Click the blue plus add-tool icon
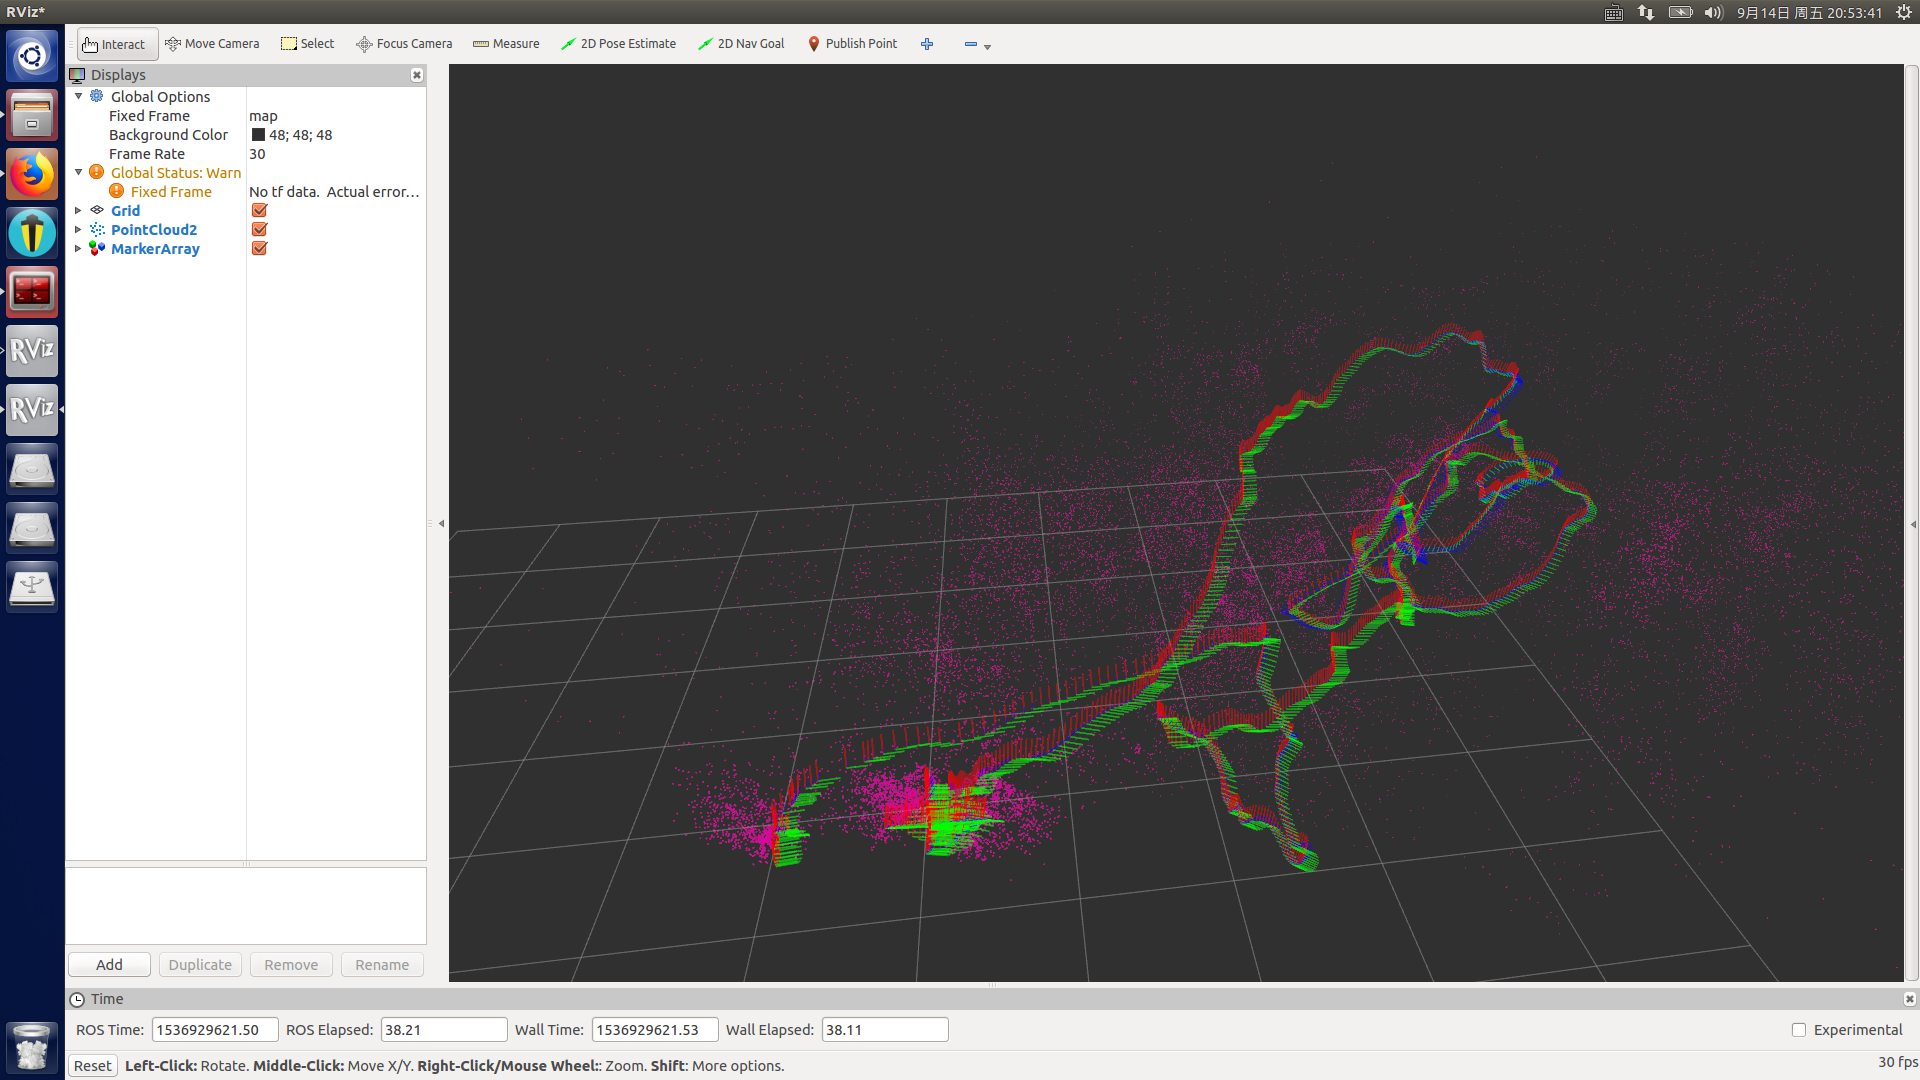The image size is (1920, 1080). coord(927,44)
